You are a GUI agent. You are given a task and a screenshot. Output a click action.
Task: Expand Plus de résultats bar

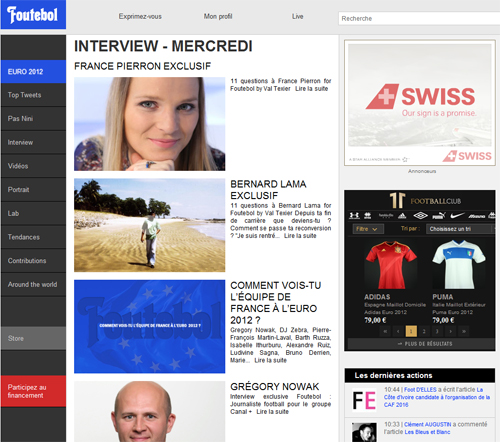point(421,344)
